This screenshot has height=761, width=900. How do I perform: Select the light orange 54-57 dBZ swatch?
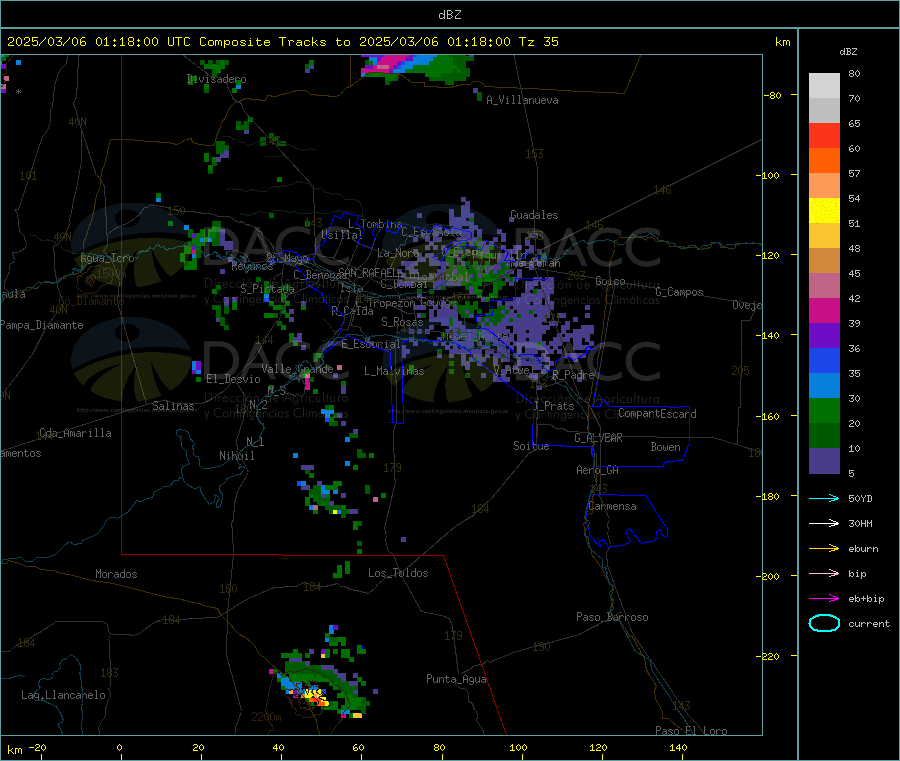[x=824, y=185]
